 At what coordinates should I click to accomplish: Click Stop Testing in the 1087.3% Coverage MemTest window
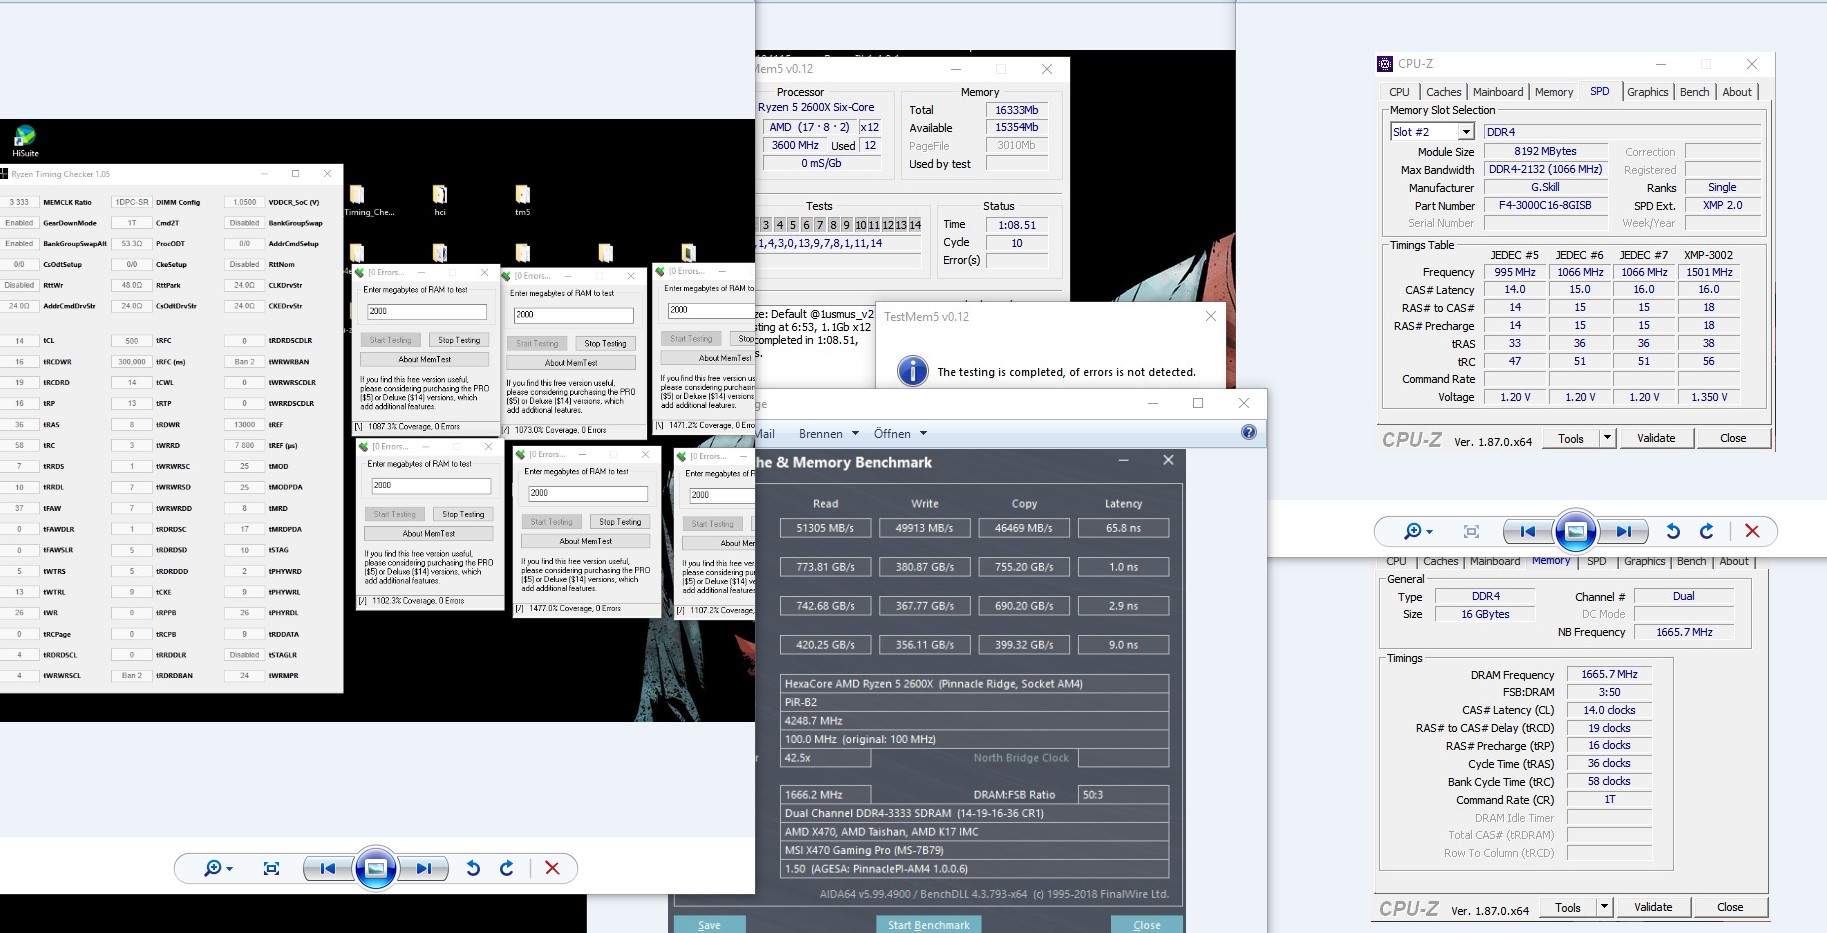pos(459,340)
